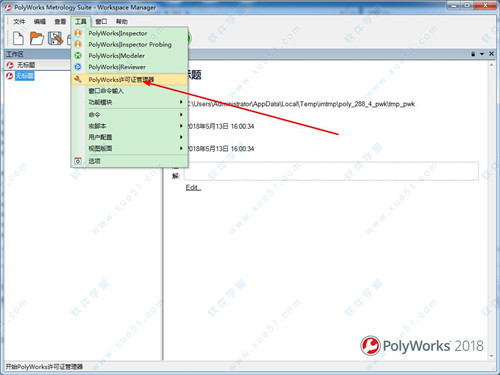Create a new workspace with the blank page icon
This screenshot has width=500, height=375.
[18, 38]
